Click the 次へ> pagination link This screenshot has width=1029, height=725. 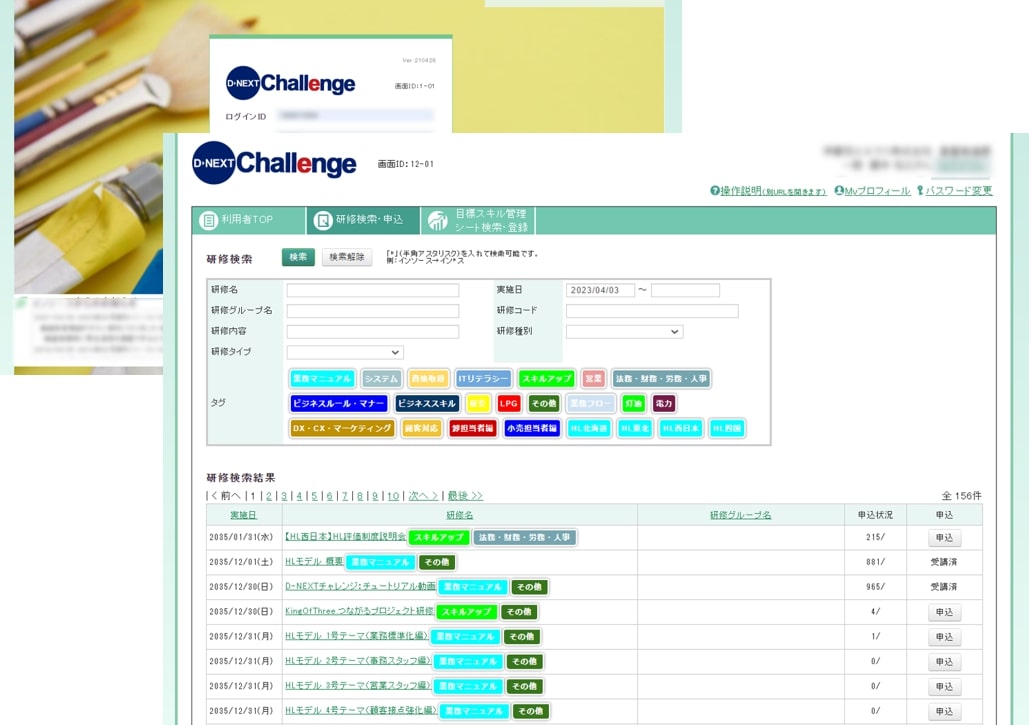(423, 496)
